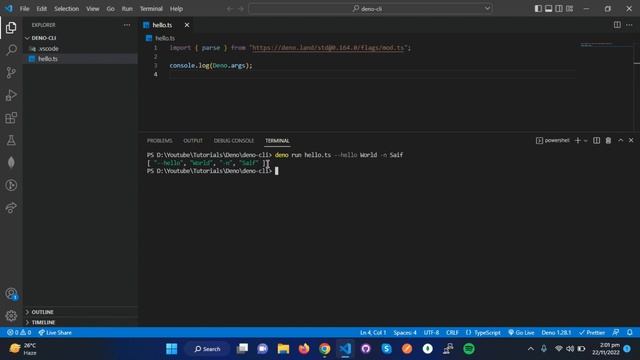Screen dimensions: 640x360
Task: Open the Source Control view
Action: click(11, 73)
